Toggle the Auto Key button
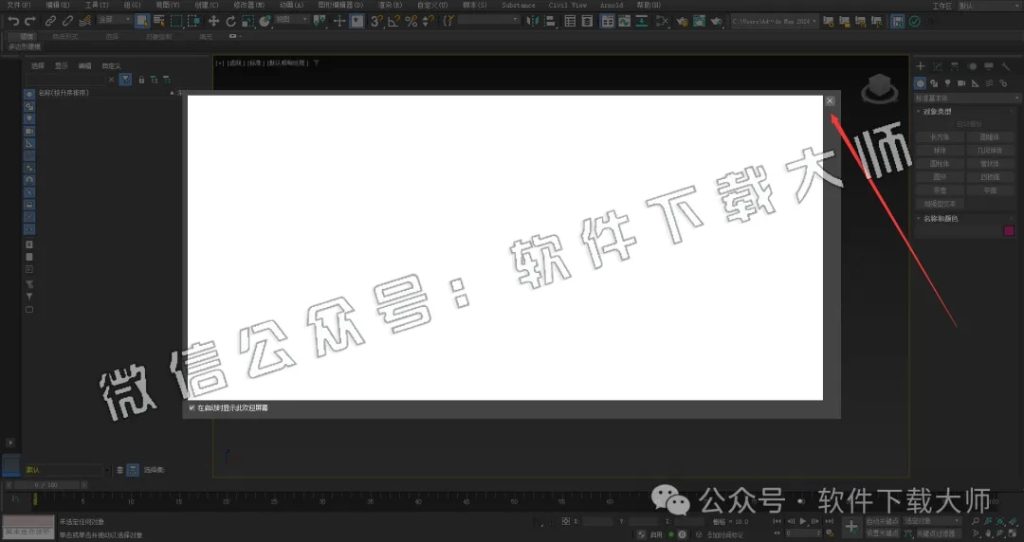The width and height of the screenshot is (1024, 542). pos(882,521)
